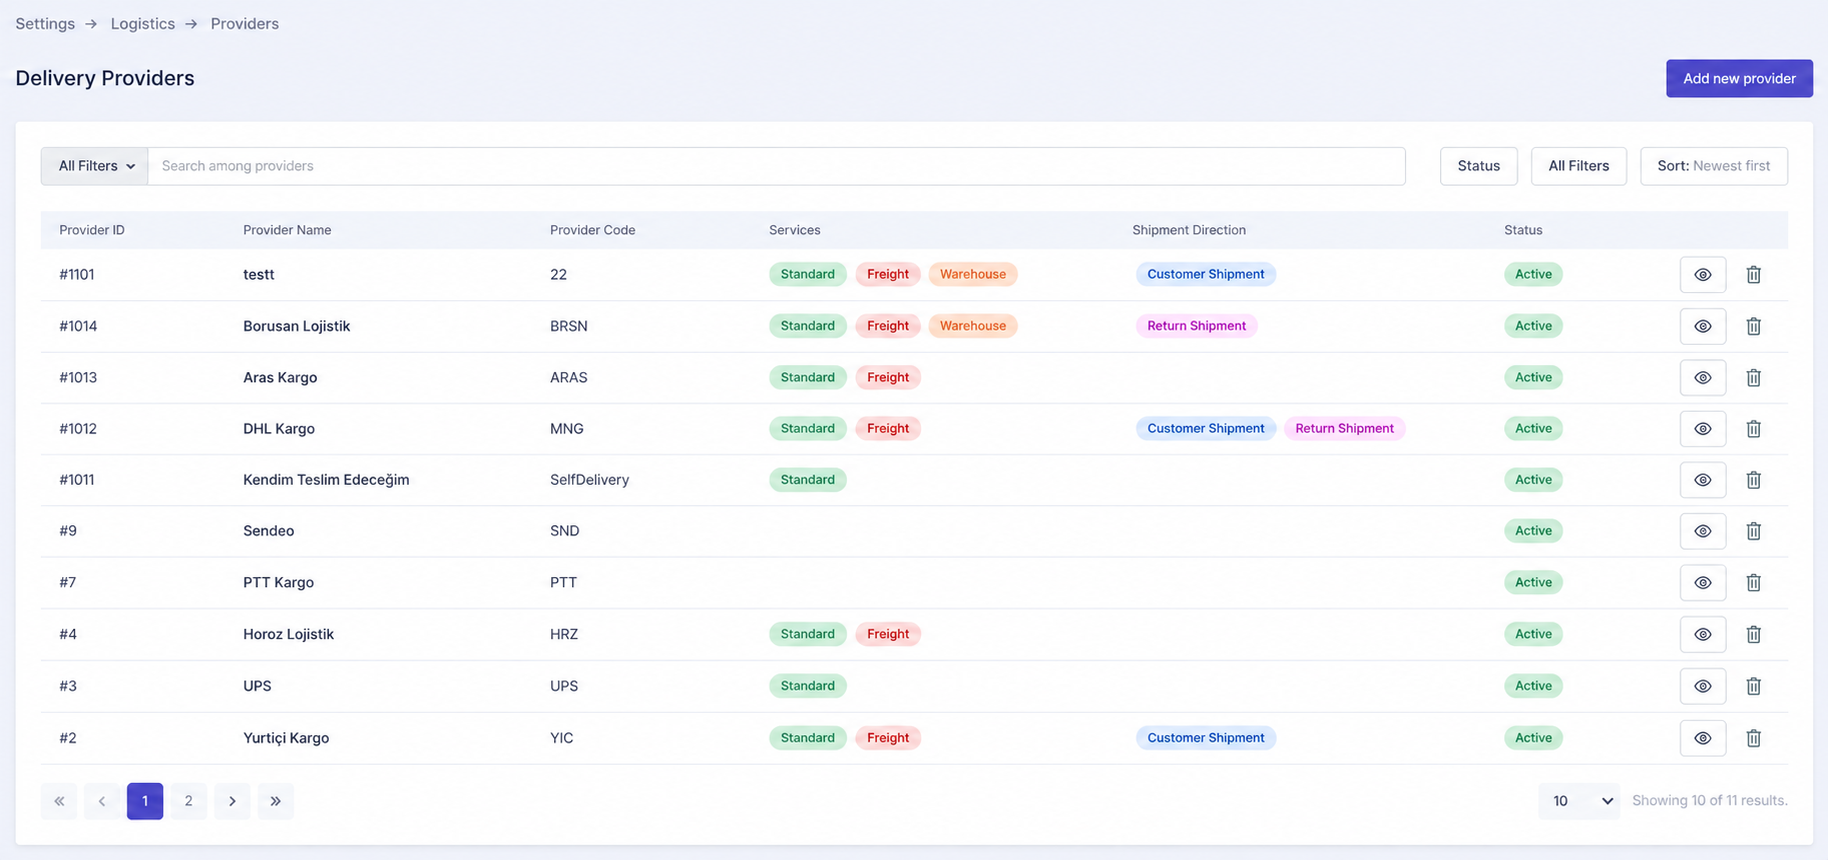Open eye view for Borusan Lojistik
Image resolution: width=1828 pixels, height=860 pixels.
[1703, 326]
